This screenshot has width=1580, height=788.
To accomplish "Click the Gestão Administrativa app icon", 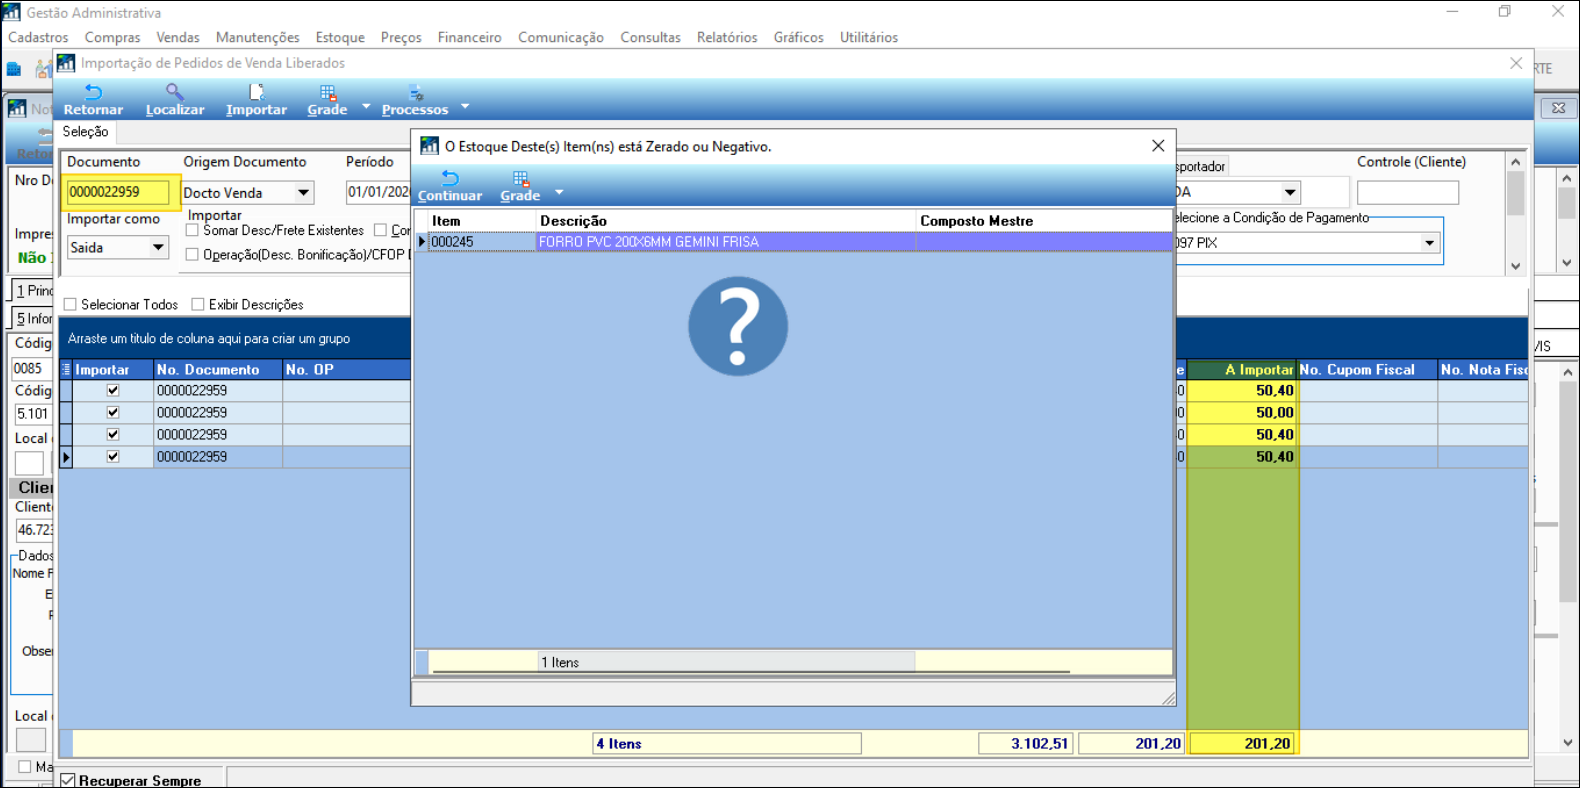I will (12, 12).
